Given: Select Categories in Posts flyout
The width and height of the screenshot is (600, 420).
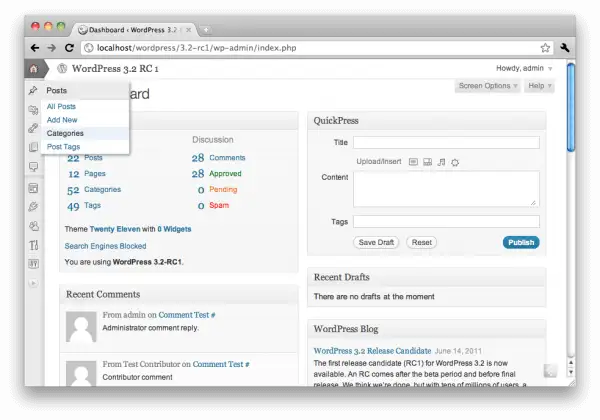Looking at the screenshot, I should click(65, 133).
